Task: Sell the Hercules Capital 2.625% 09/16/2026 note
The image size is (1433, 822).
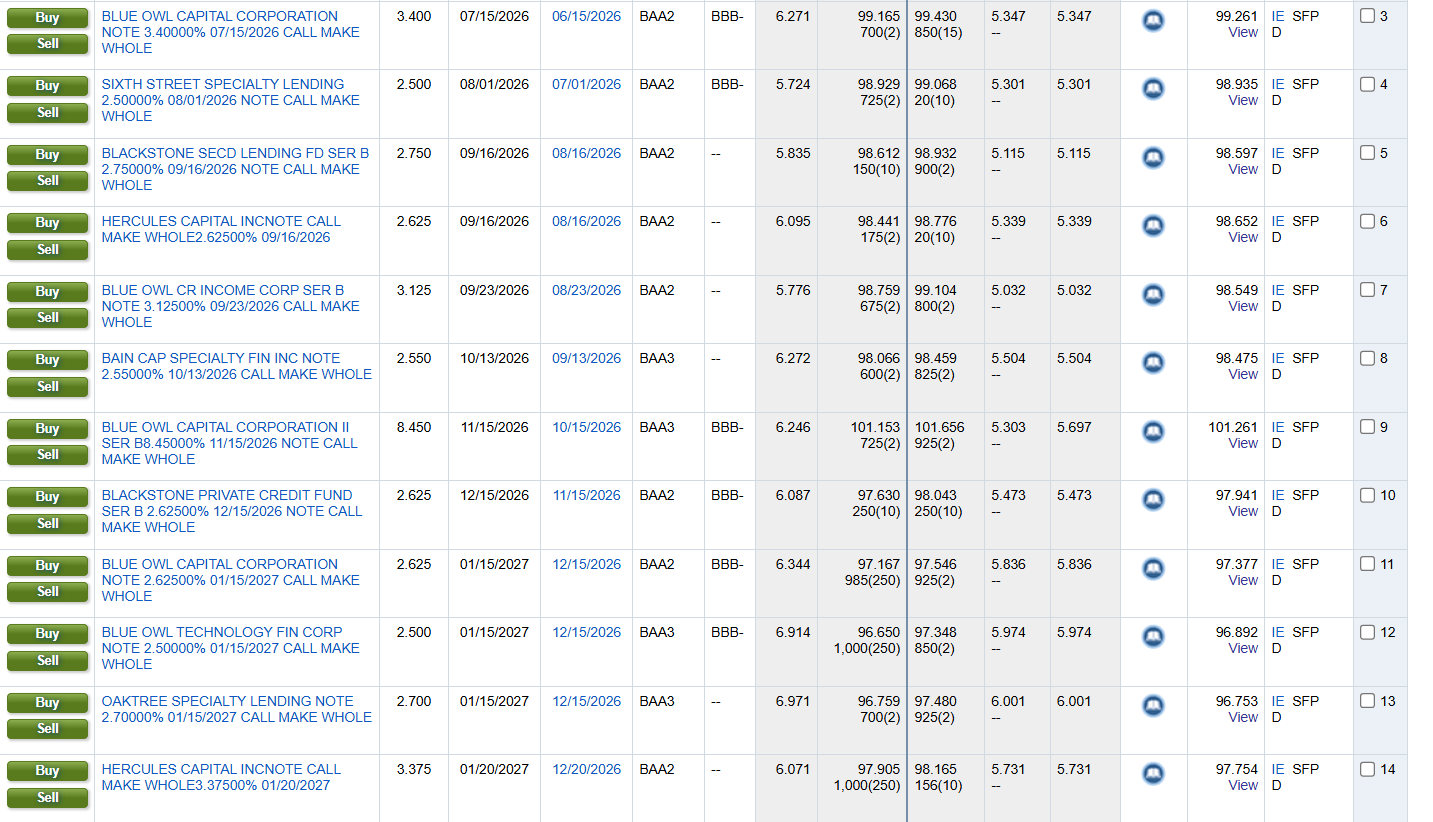Action: pos(47,249)
